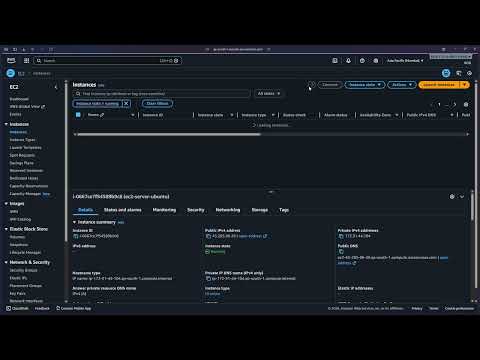
Task: Collapse the Instance summary section
Action: [x=74, y=222]
